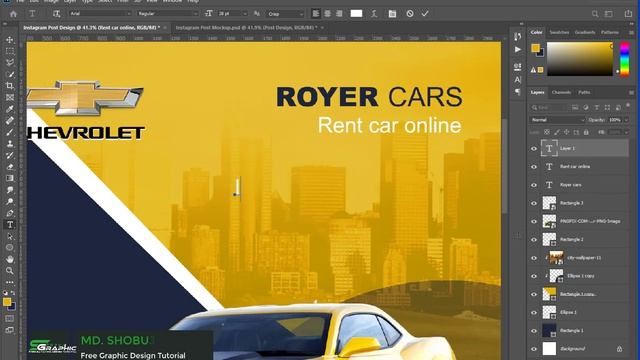
Task: Select the Frame tool
Action: [10, 97]
